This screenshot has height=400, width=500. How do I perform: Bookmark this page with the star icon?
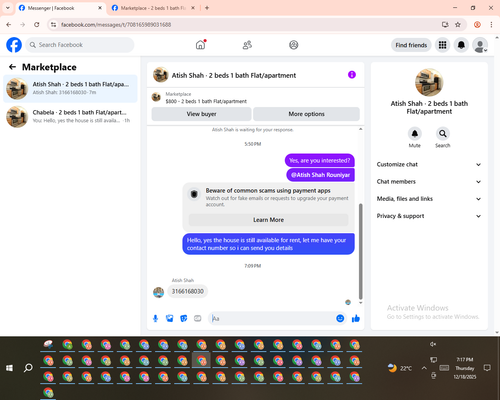click(458, 25)
